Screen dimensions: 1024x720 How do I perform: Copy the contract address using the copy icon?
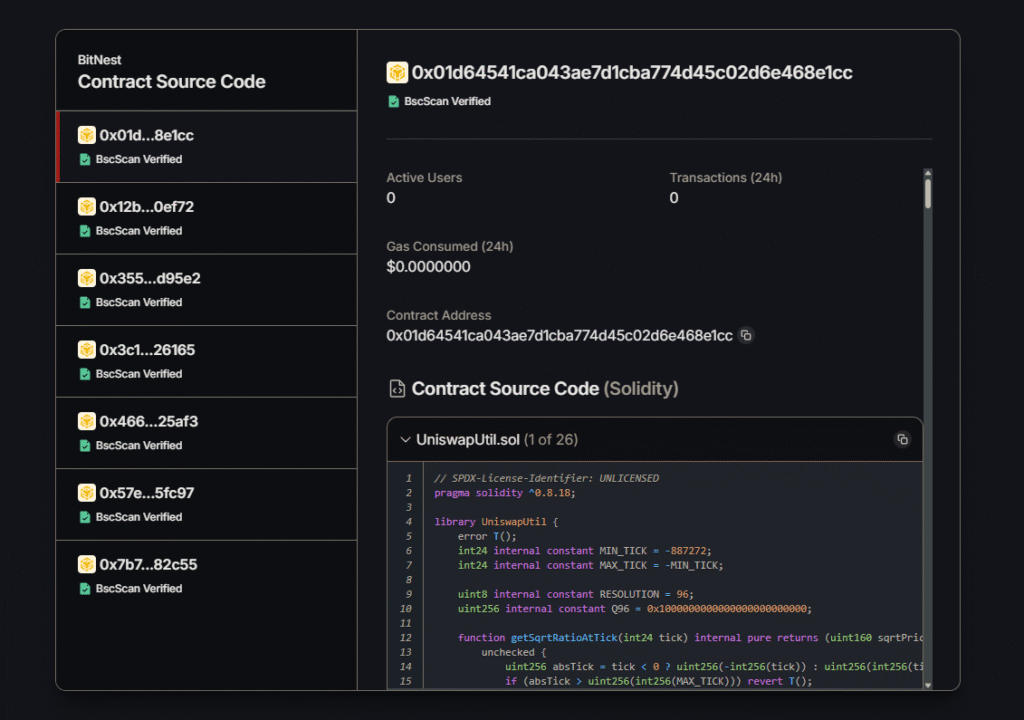[746, 335]
